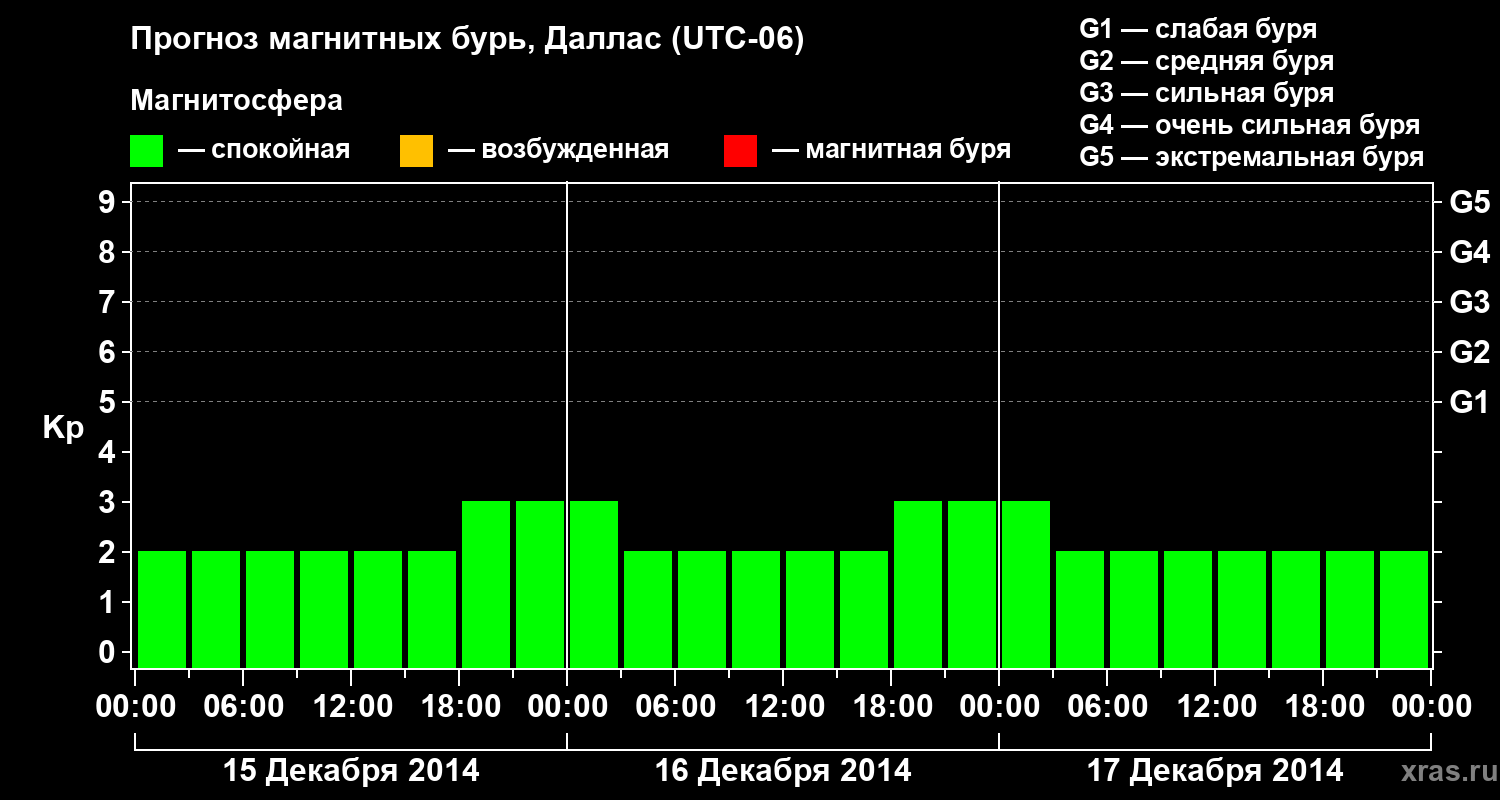Select the chart title 'Прогноз магнитных бурь, Даллас (UTC-06)'

(467, 40)
